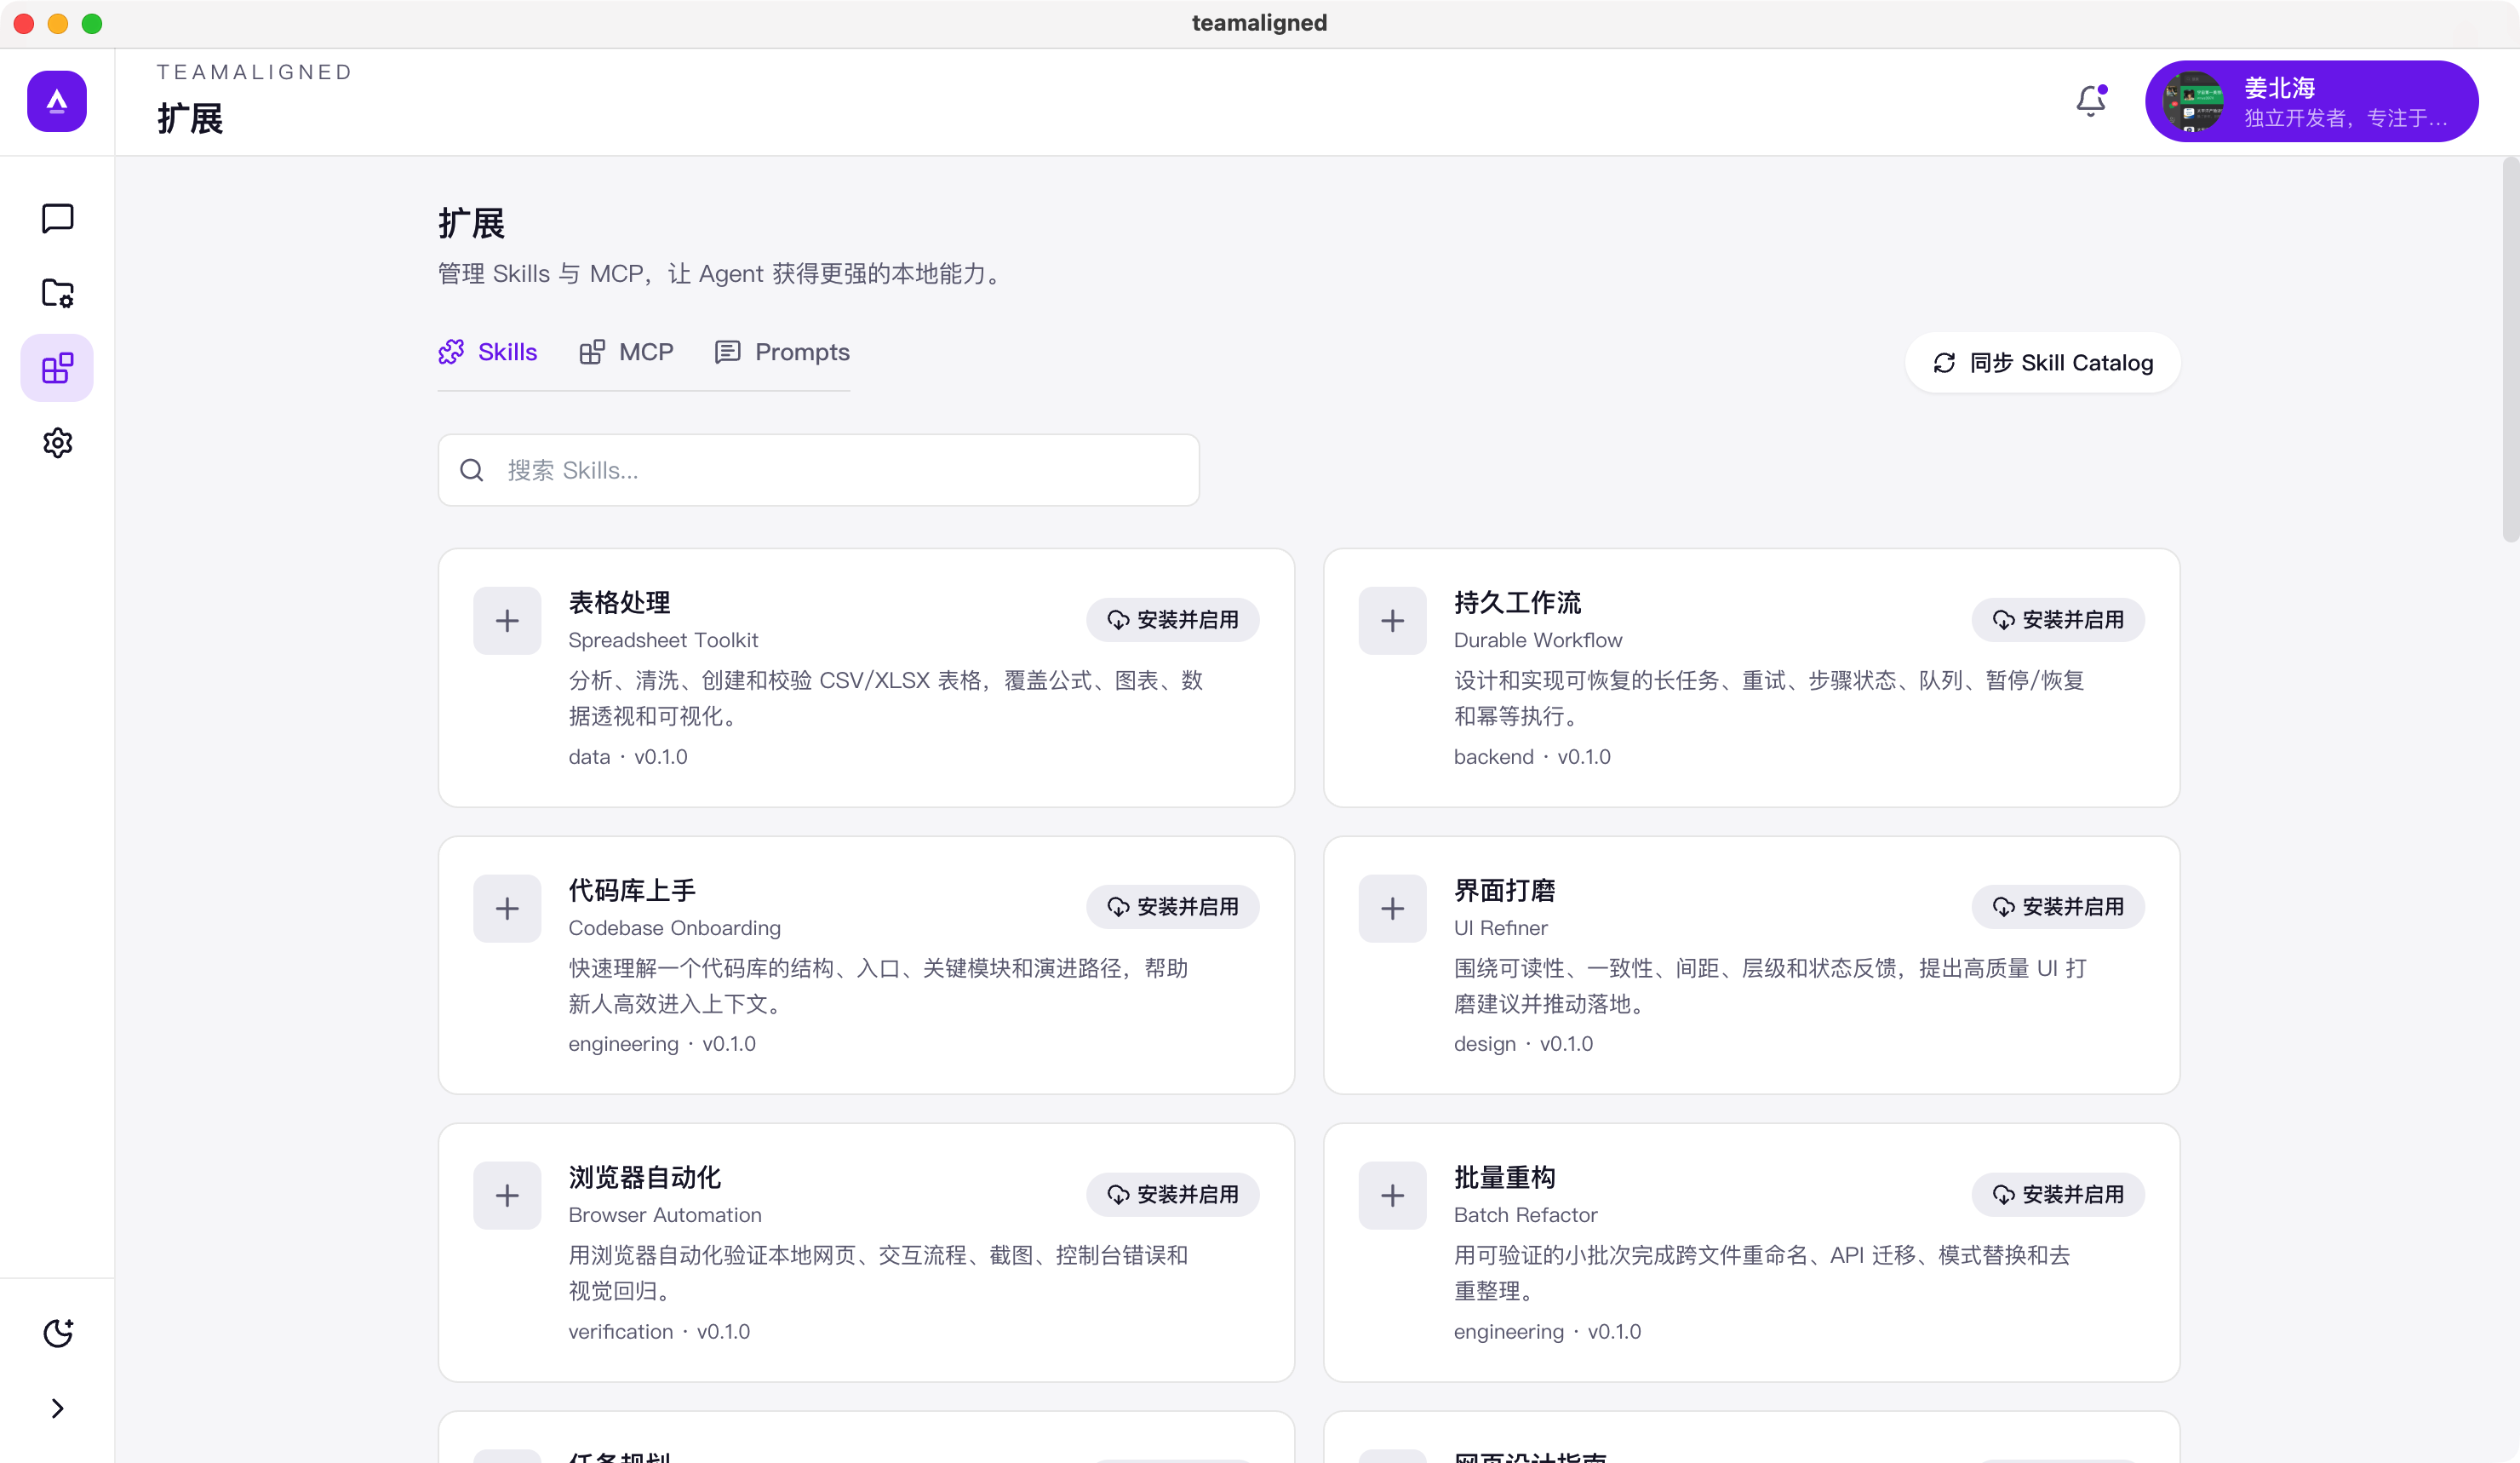Screen dimensions: 2520x1463
Task: Click 'Spreadsheet Toolkit' subtitle text
Action: [x=663, y=640]
